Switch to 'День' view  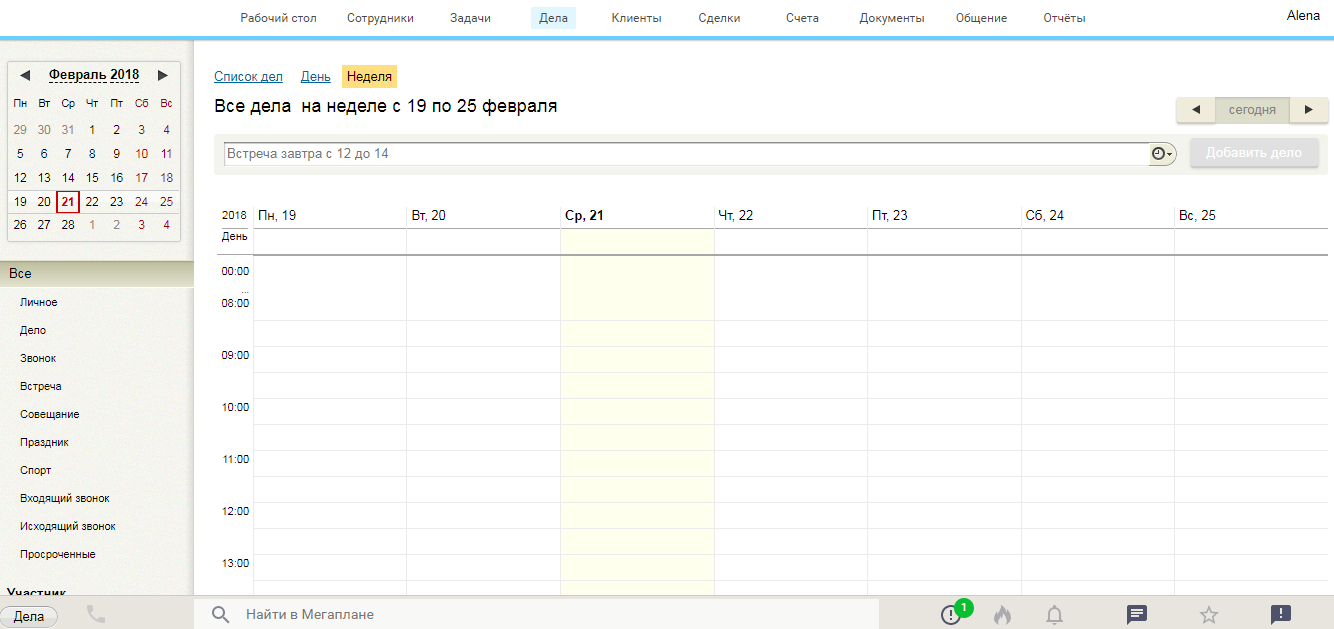pos(316,77)
